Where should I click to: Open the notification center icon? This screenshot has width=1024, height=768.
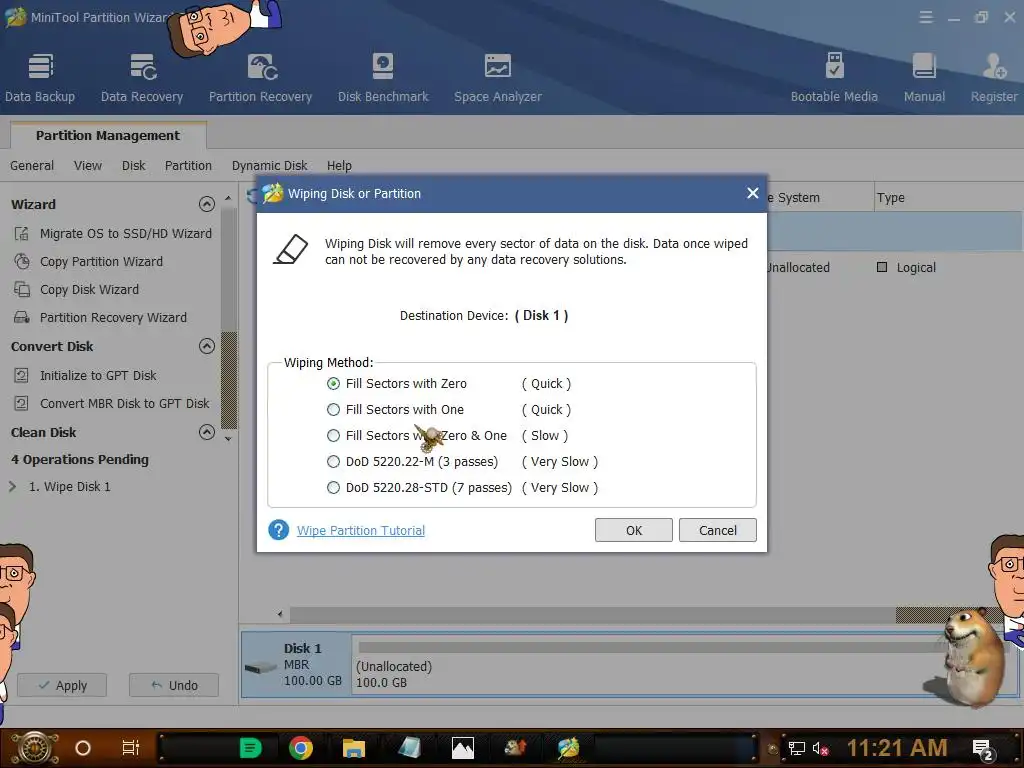tap(982, 750)
